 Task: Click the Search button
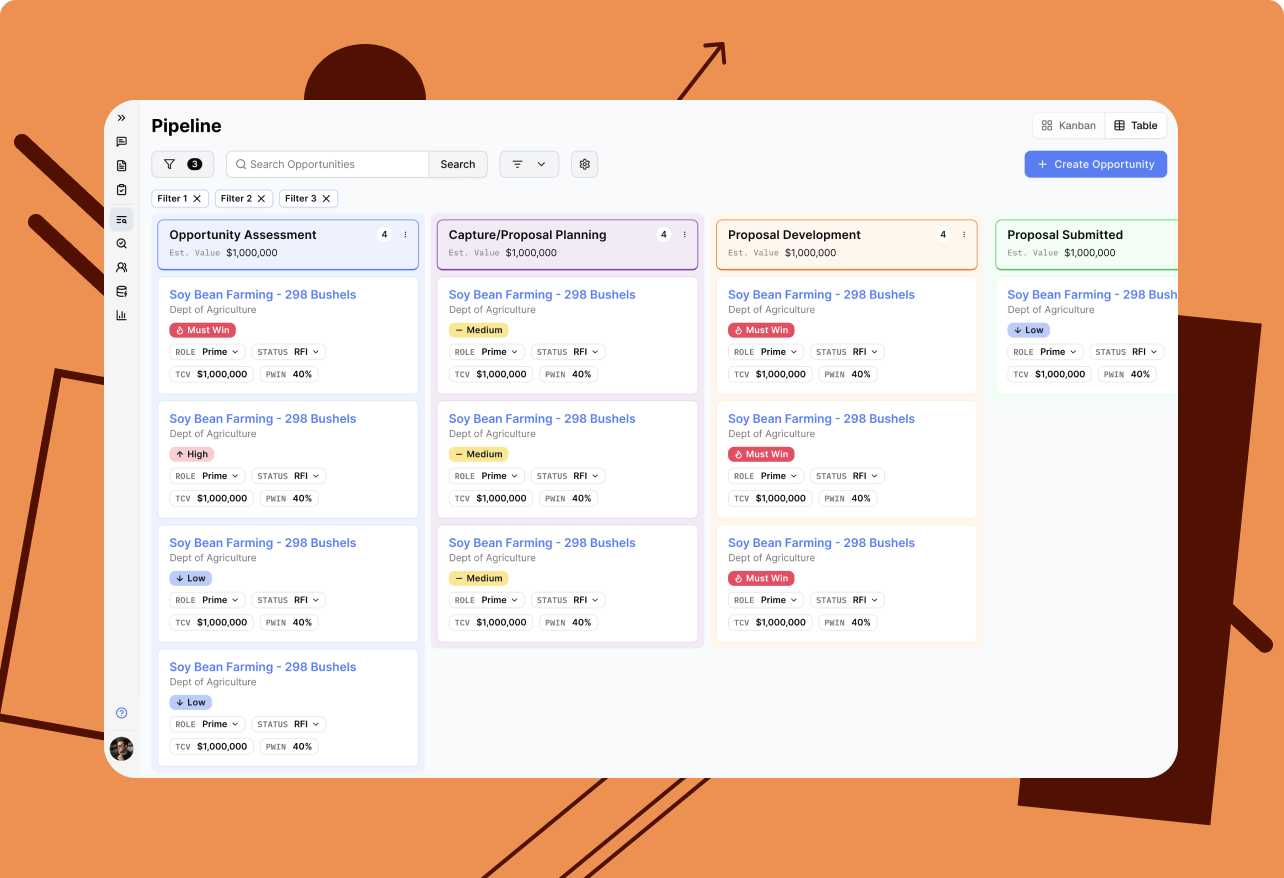tap(458, 164)
